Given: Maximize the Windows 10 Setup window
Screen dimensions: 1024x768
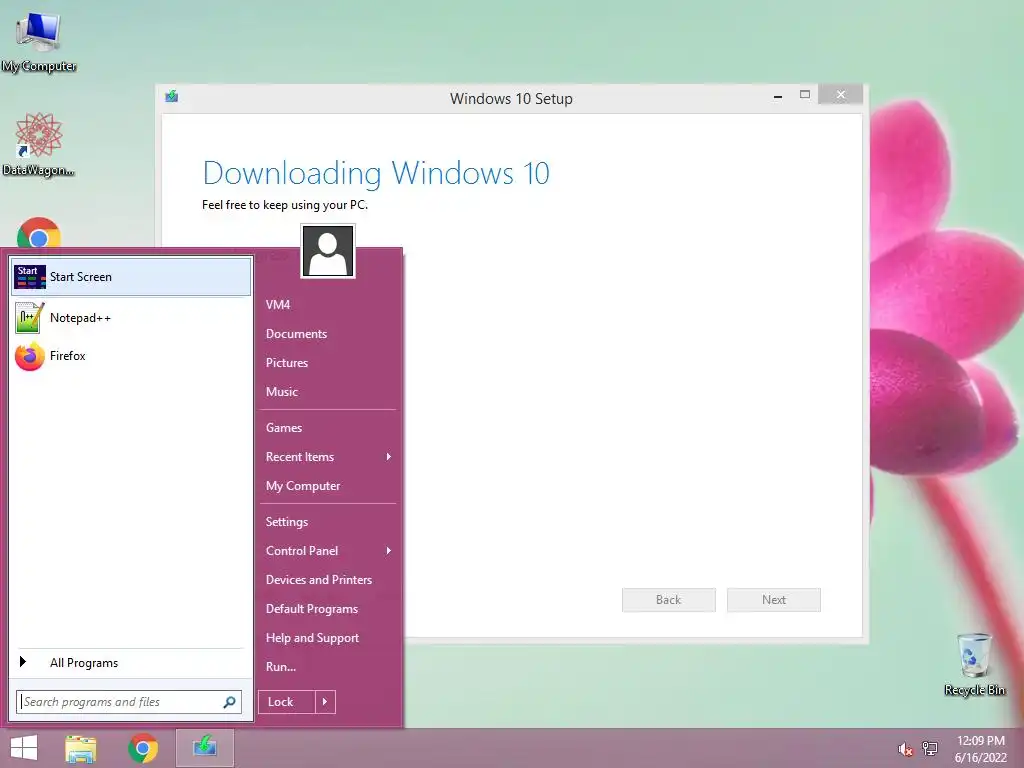Looking at the screenshot, I should (x=805, y=95).
